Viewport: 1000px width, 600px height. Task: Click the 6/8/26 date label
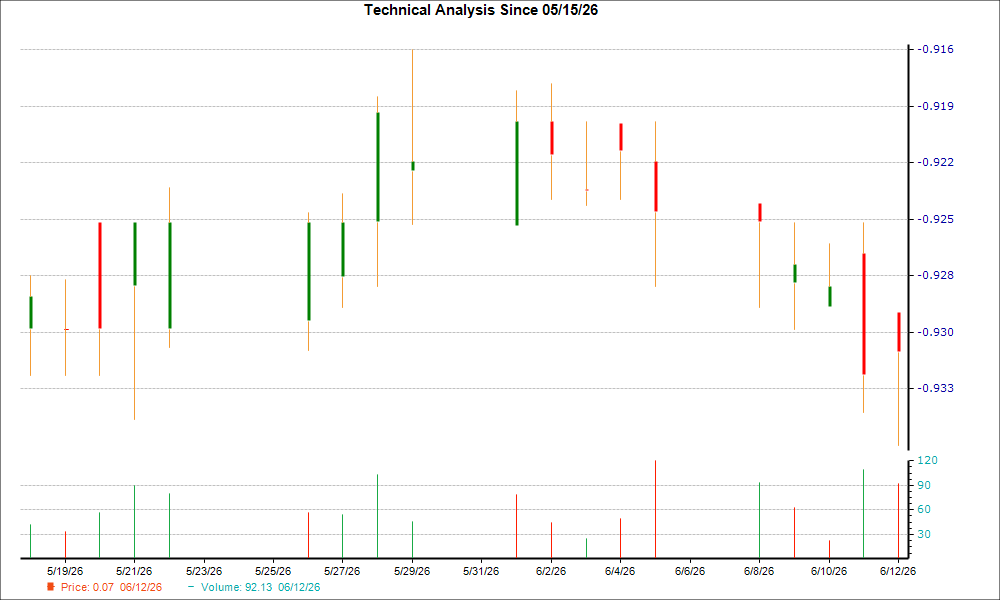(759, 571)
